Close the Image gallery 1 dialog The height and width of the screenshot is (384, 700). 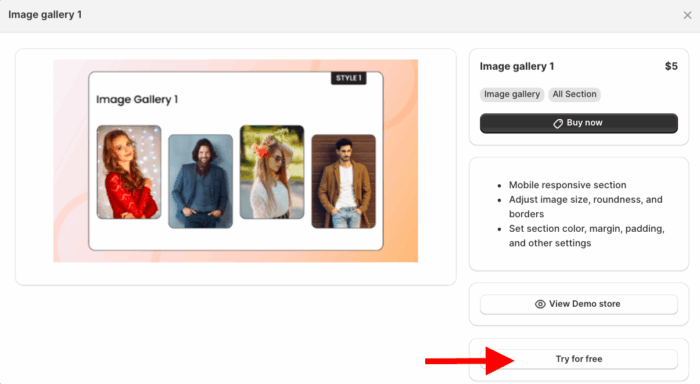click(687, 15)
